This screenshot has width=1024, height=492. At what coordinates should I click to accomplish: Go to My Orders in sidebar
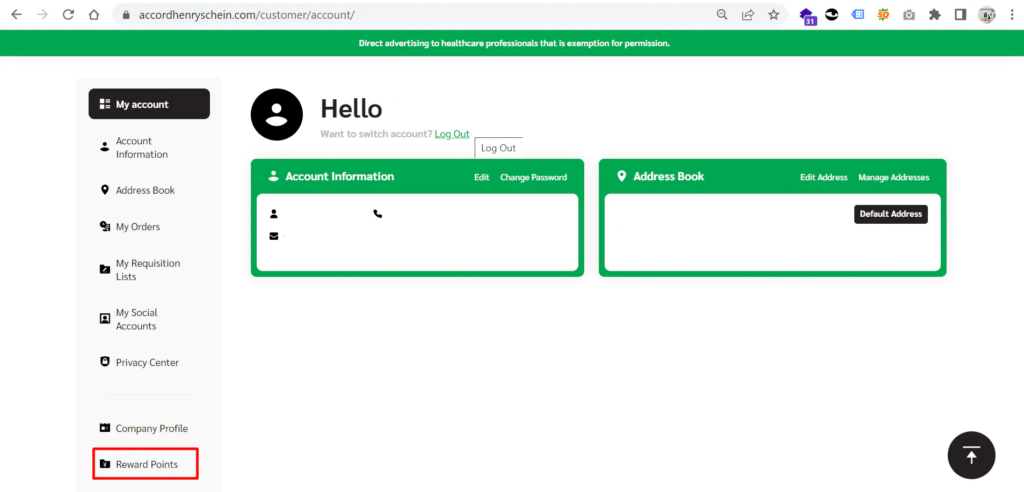(137, 227)
